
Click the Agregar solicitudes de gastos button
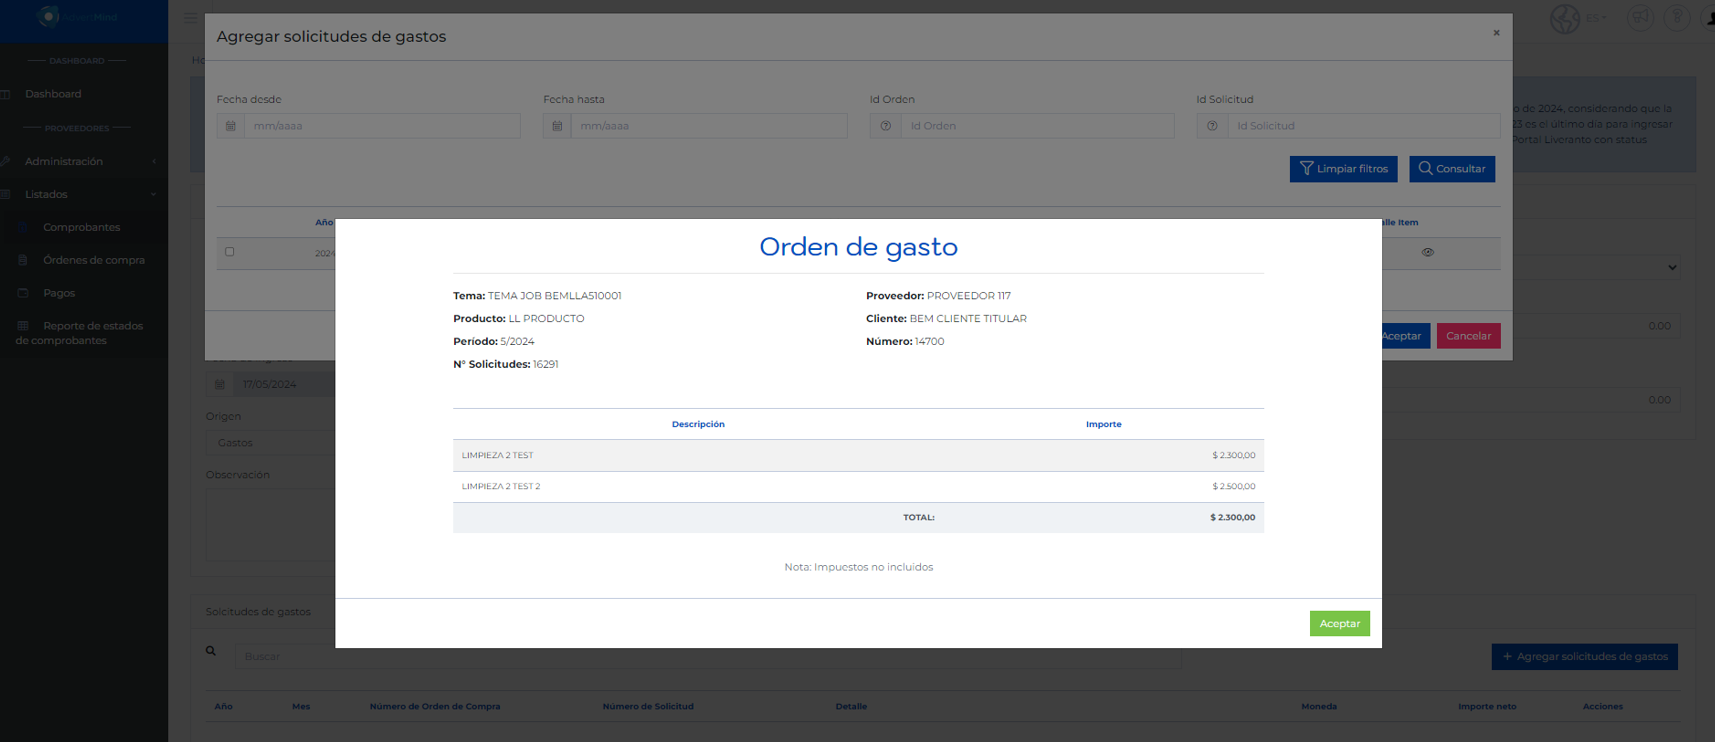(1585, 657)
